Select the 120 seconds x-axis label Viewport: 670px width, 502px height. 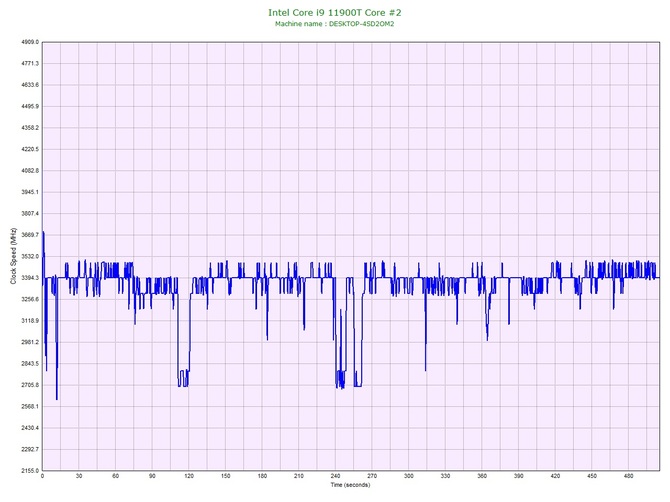(189, 476)
